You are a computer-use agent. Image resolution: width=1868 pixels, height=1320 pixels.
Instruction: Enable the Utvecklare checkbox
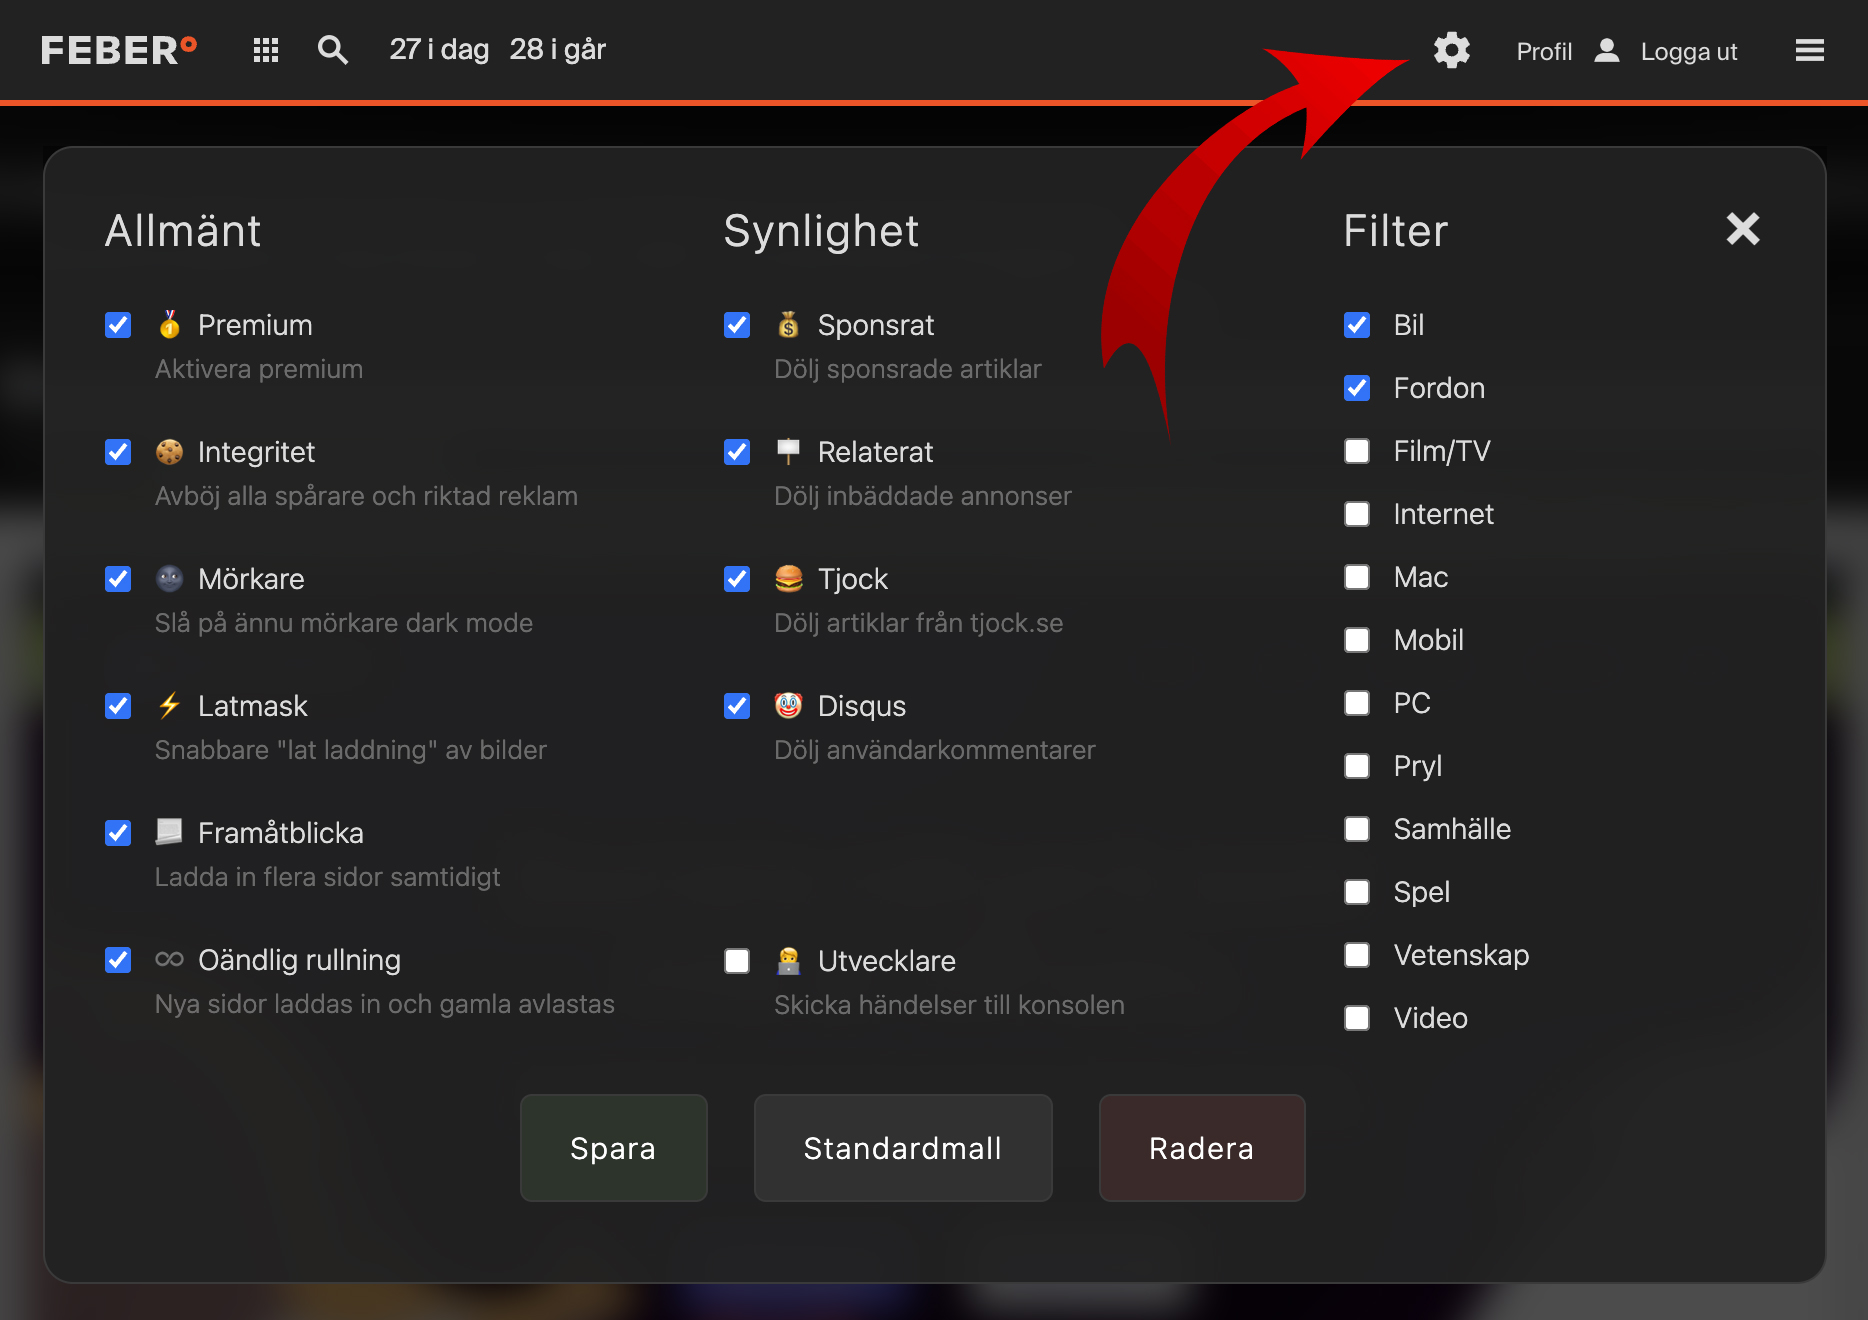737,961
